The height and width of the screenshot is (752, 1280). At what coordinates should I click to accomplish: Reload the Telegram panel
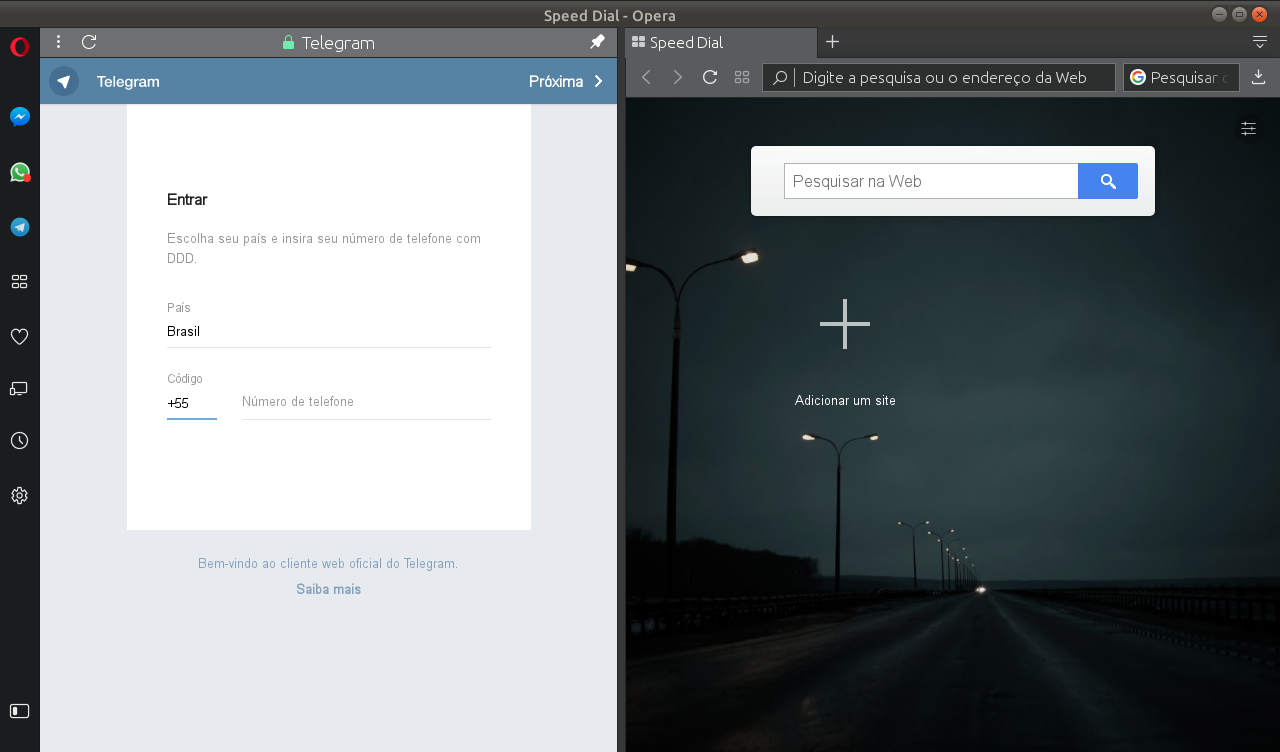89,42
